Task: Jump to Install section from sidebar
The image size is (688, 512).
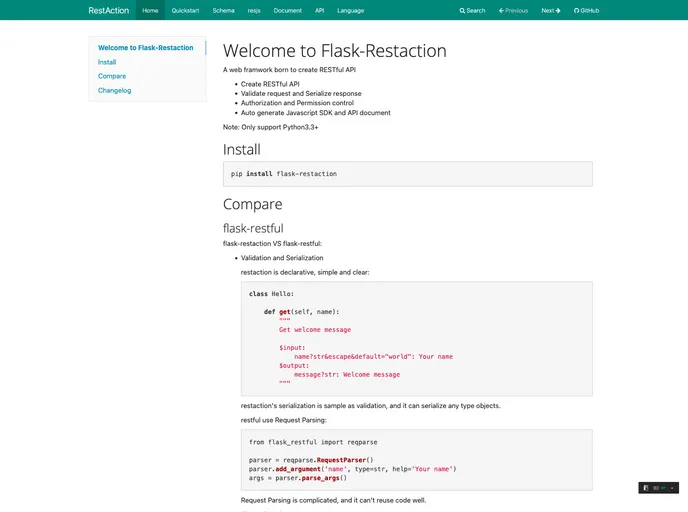Action: point(107,62)
